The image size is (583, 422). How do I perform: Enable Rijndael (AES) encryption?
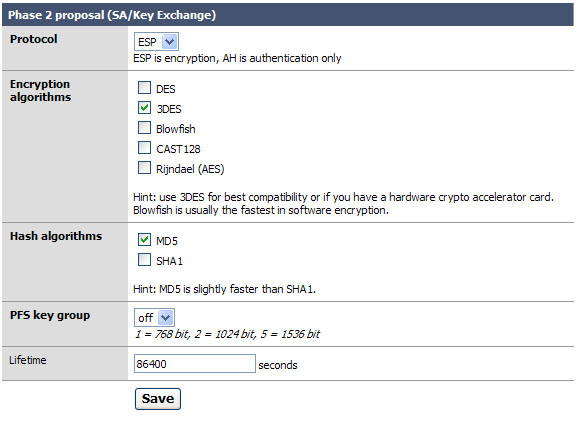point(144,168)
